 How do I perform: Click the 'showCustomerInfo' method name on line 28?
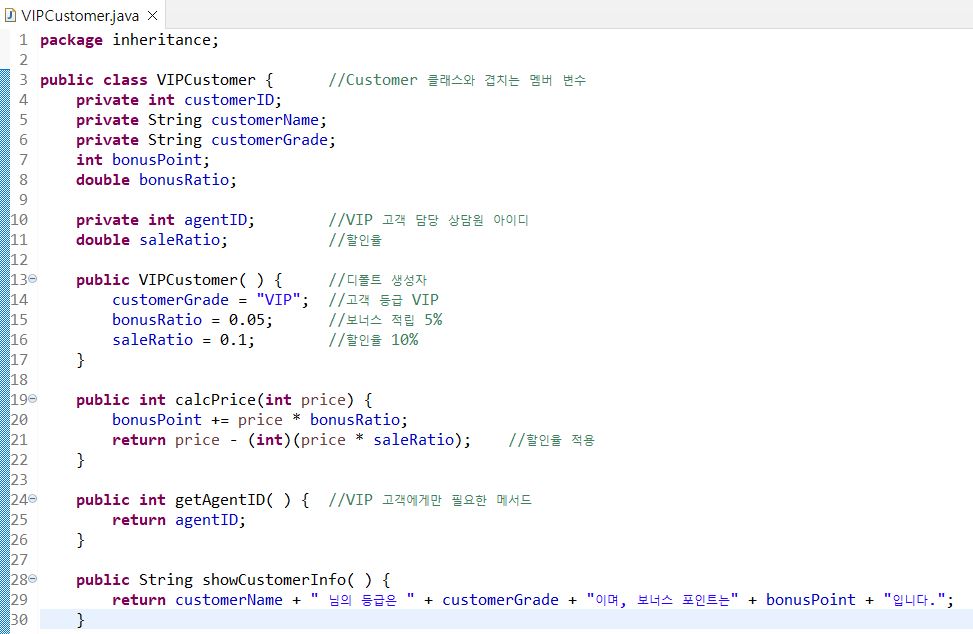pos(274,579)
